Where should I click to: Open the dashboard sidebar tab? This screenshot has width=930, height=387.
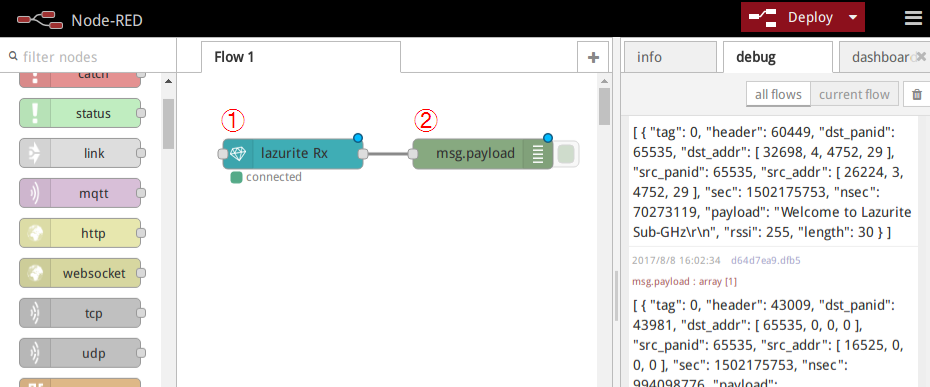coord(880,58)
